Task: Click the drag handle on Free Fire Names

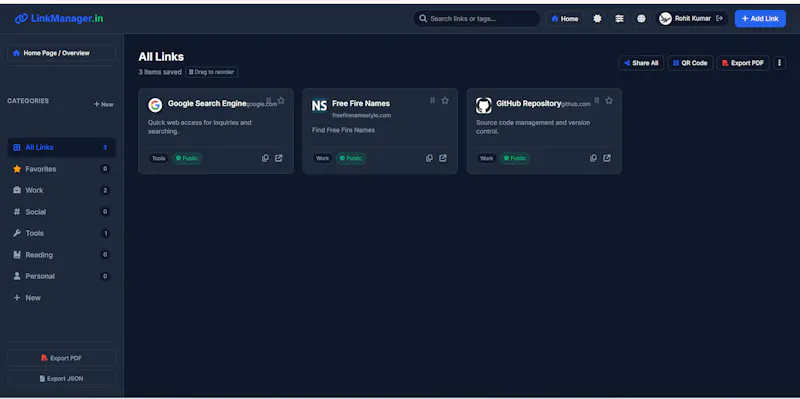Action: [x=433, y=101]
